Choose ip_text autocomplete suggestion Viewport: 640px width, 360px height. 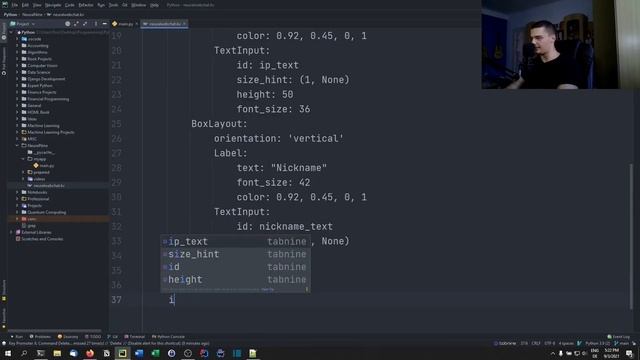pos(235,241)
